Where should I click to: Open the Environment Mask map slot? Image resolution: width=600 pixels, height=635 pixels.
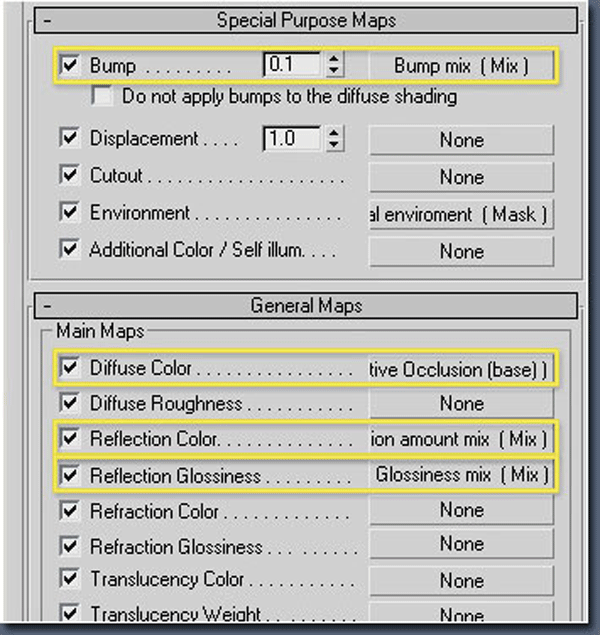click(x=461, y=214)
